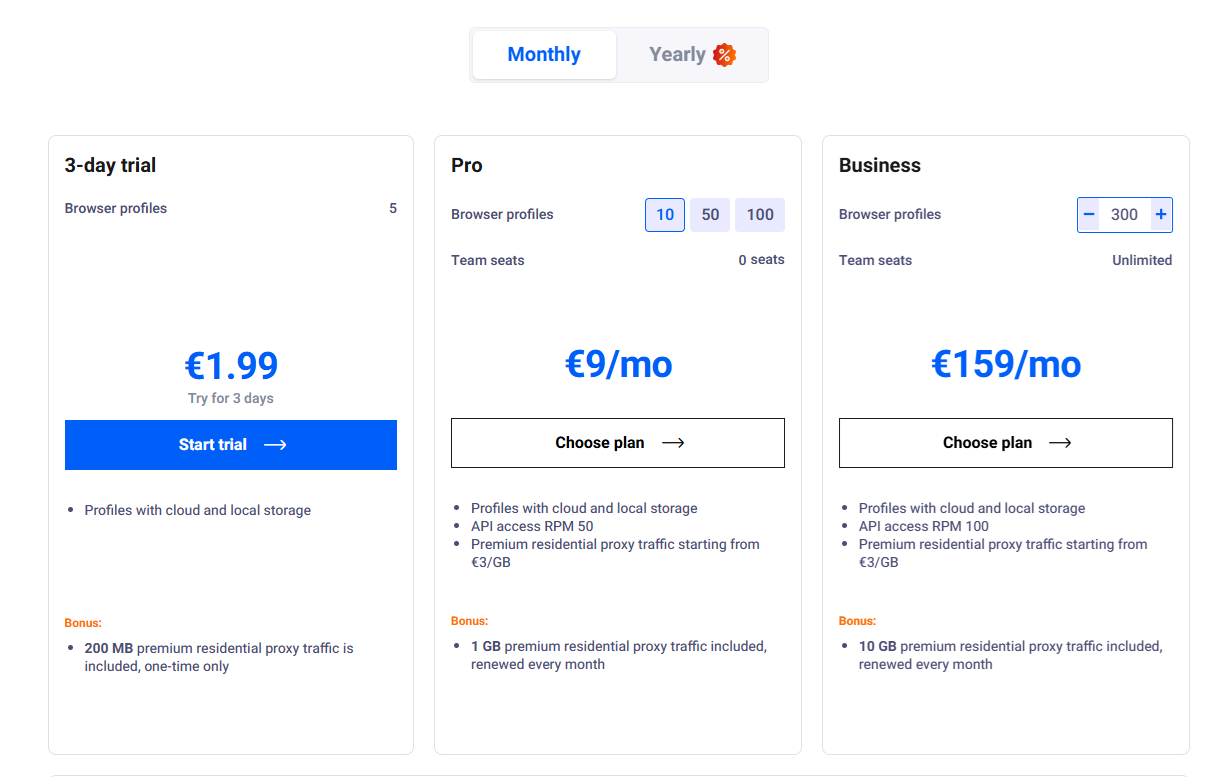Select 100 browser profiles in the Pro plan
Image resolution: width=1225 pixels, height=779 pixels.
[x=759, y=214]
